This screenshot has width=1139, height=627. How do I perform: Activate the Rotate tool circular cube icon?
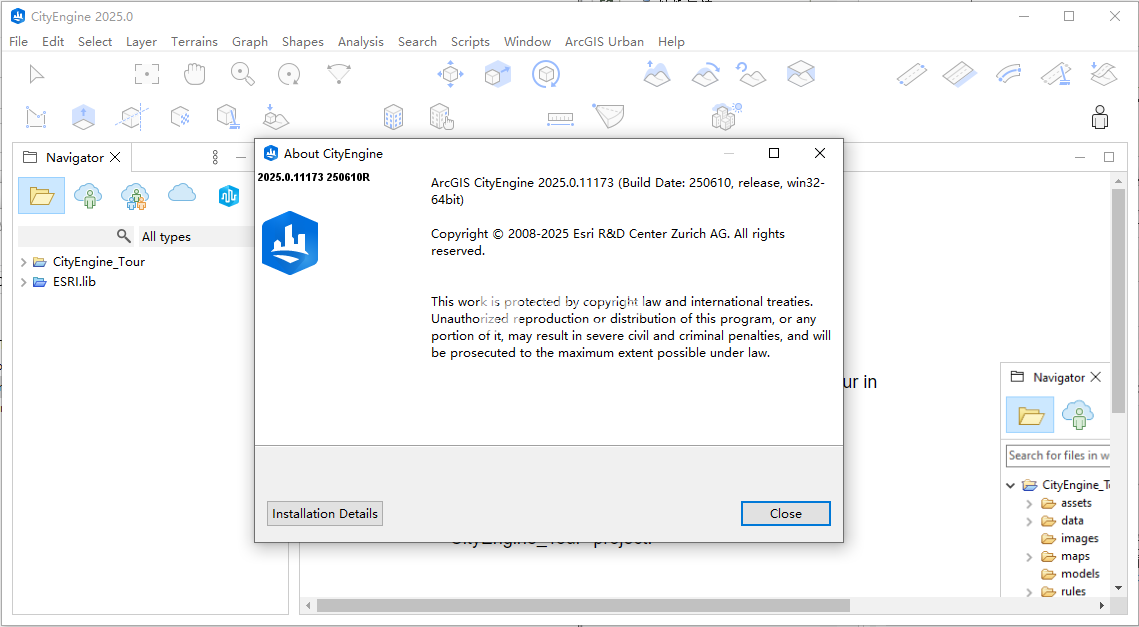click(x=546, y=74)
